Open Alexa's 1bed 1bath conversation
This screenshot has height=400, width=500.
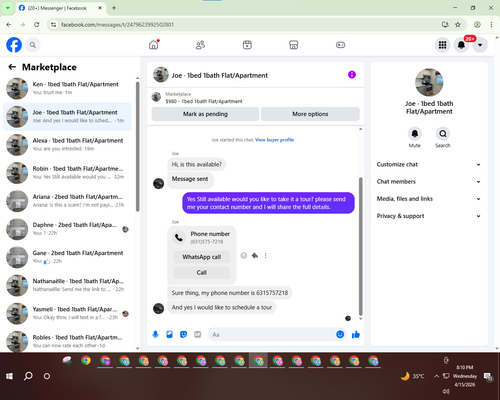click(x=67, y=145)
